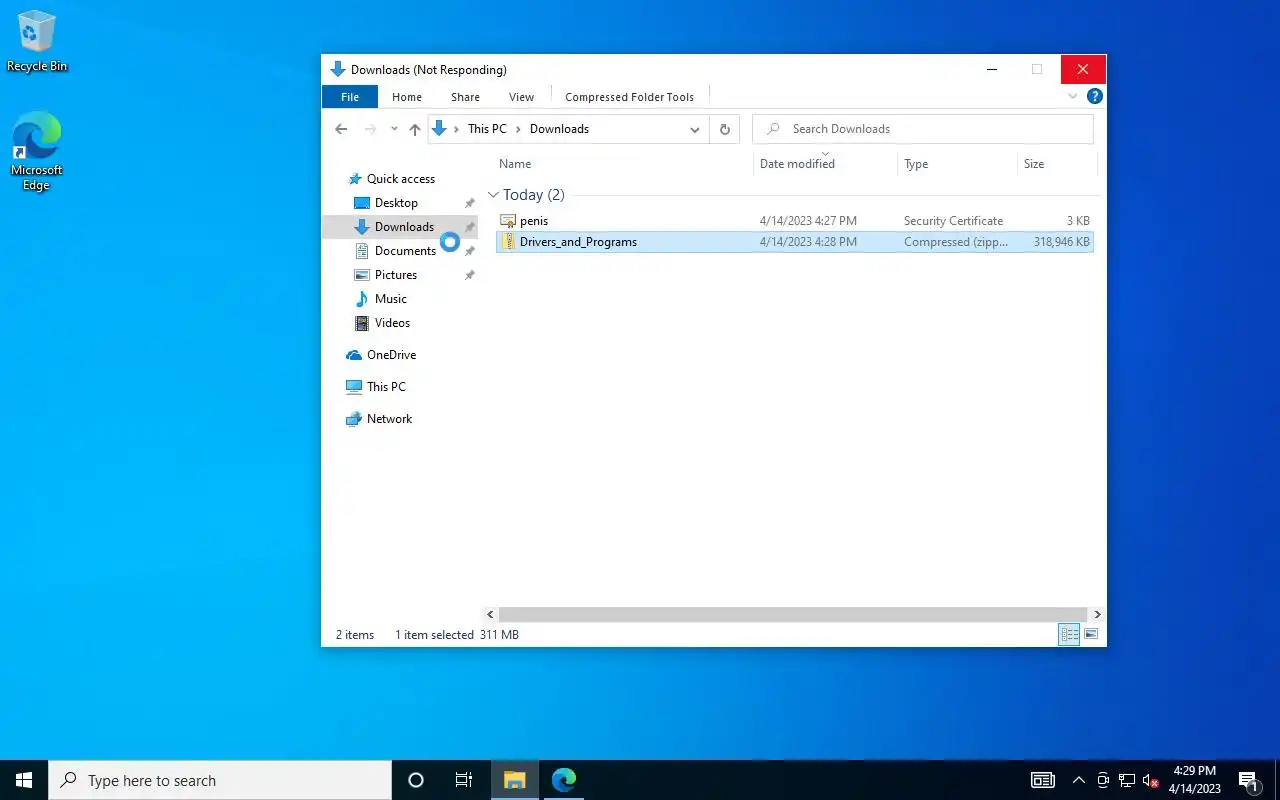Click the horizontal scrollbar right arrow
This screenshot has width=1280, height=800.
pos(1097,614)
